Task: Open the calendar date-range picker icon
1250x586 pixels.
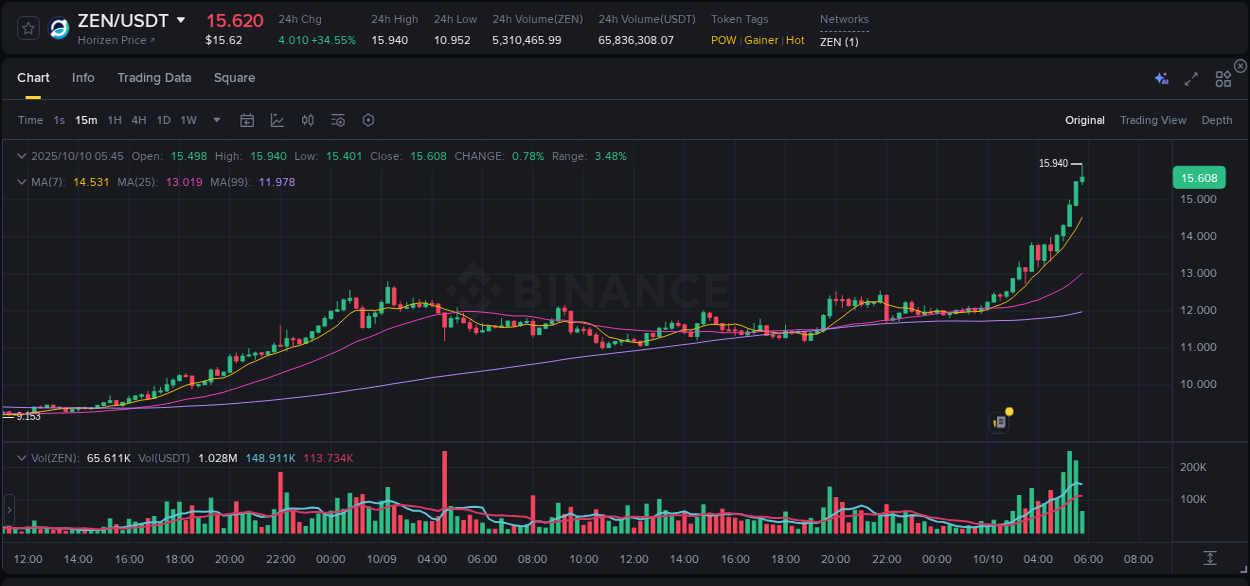Action: click(247, 120)
